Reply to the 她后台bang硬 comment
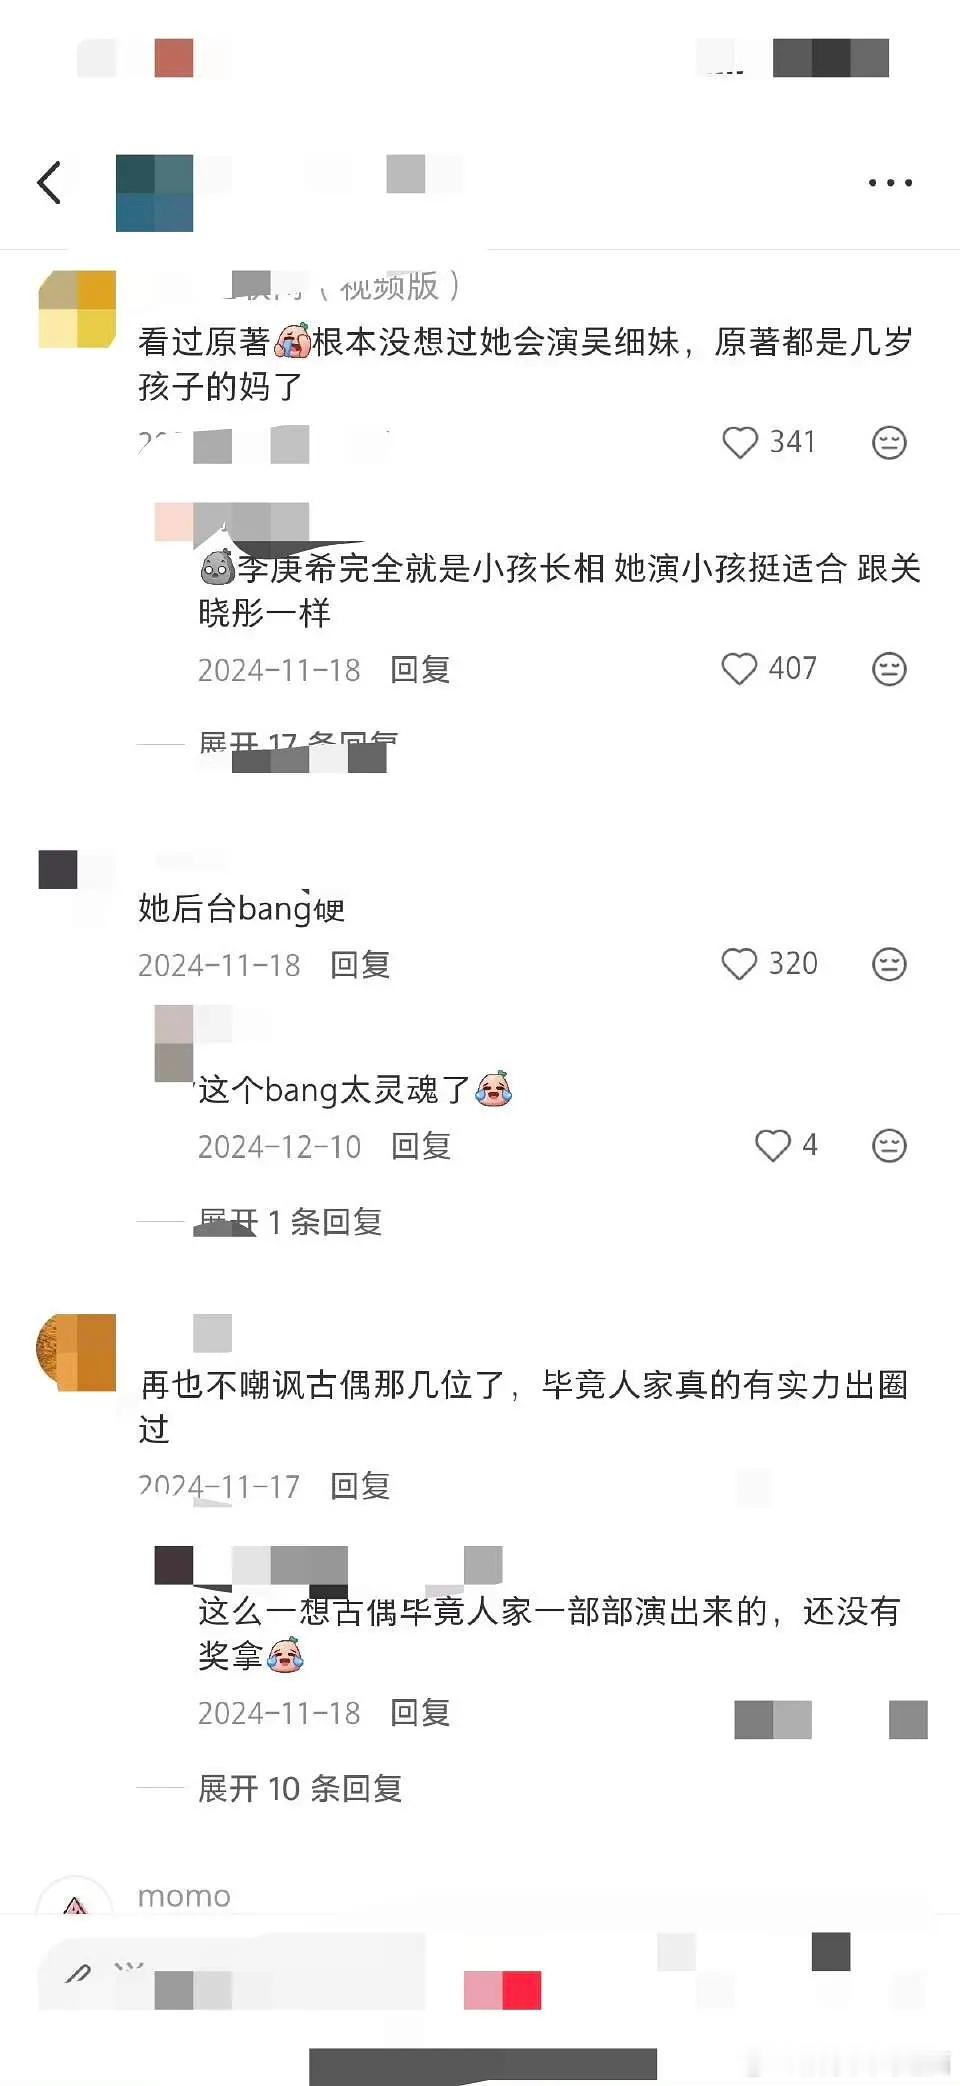This screenshot has height=2086, width=960. coord(360,965)
